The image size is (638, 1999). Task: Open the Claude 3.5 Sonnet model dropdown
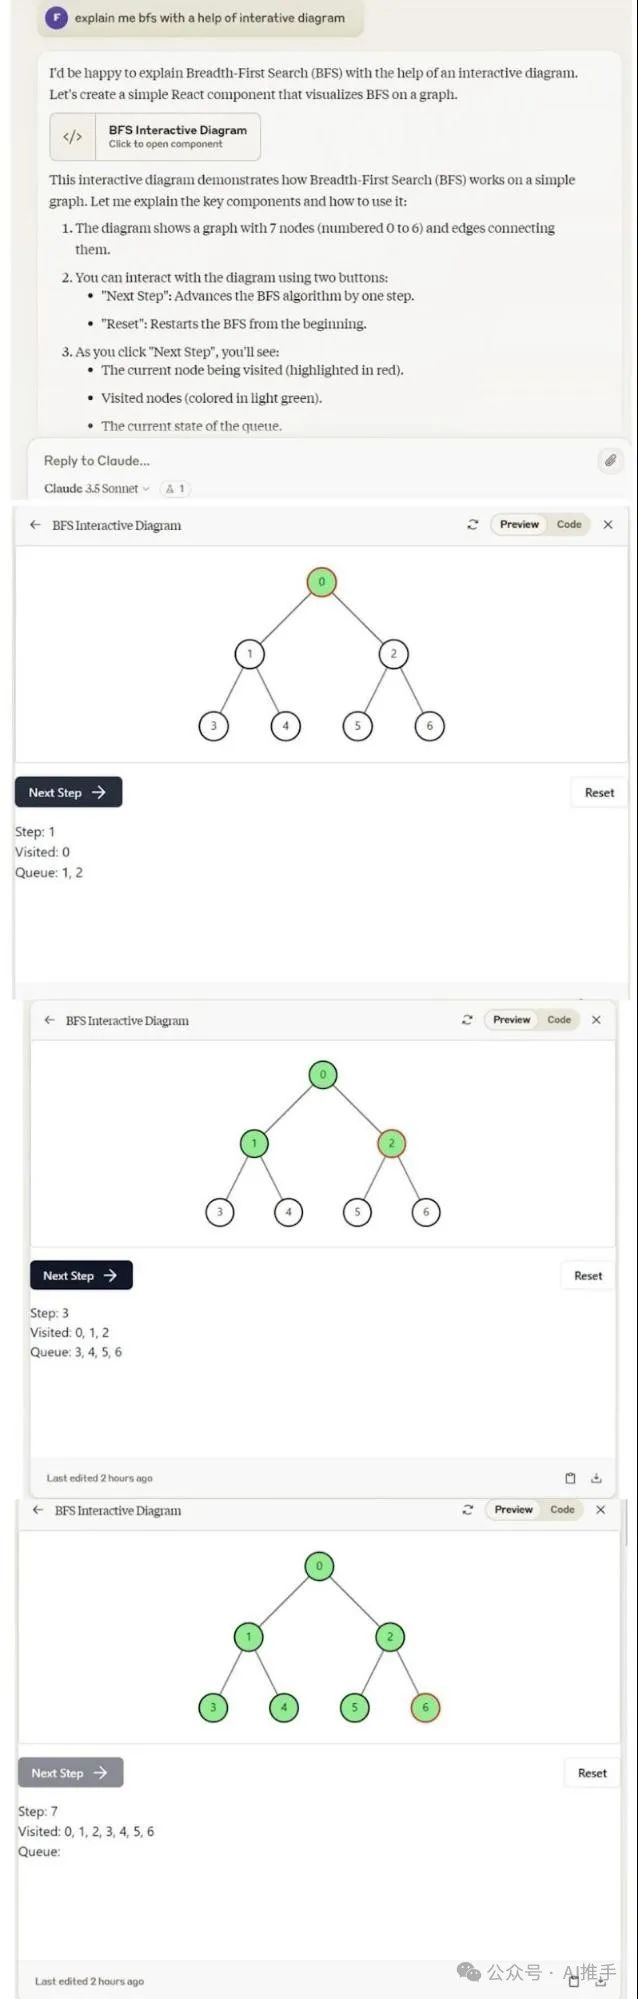(x=96, y=489)
